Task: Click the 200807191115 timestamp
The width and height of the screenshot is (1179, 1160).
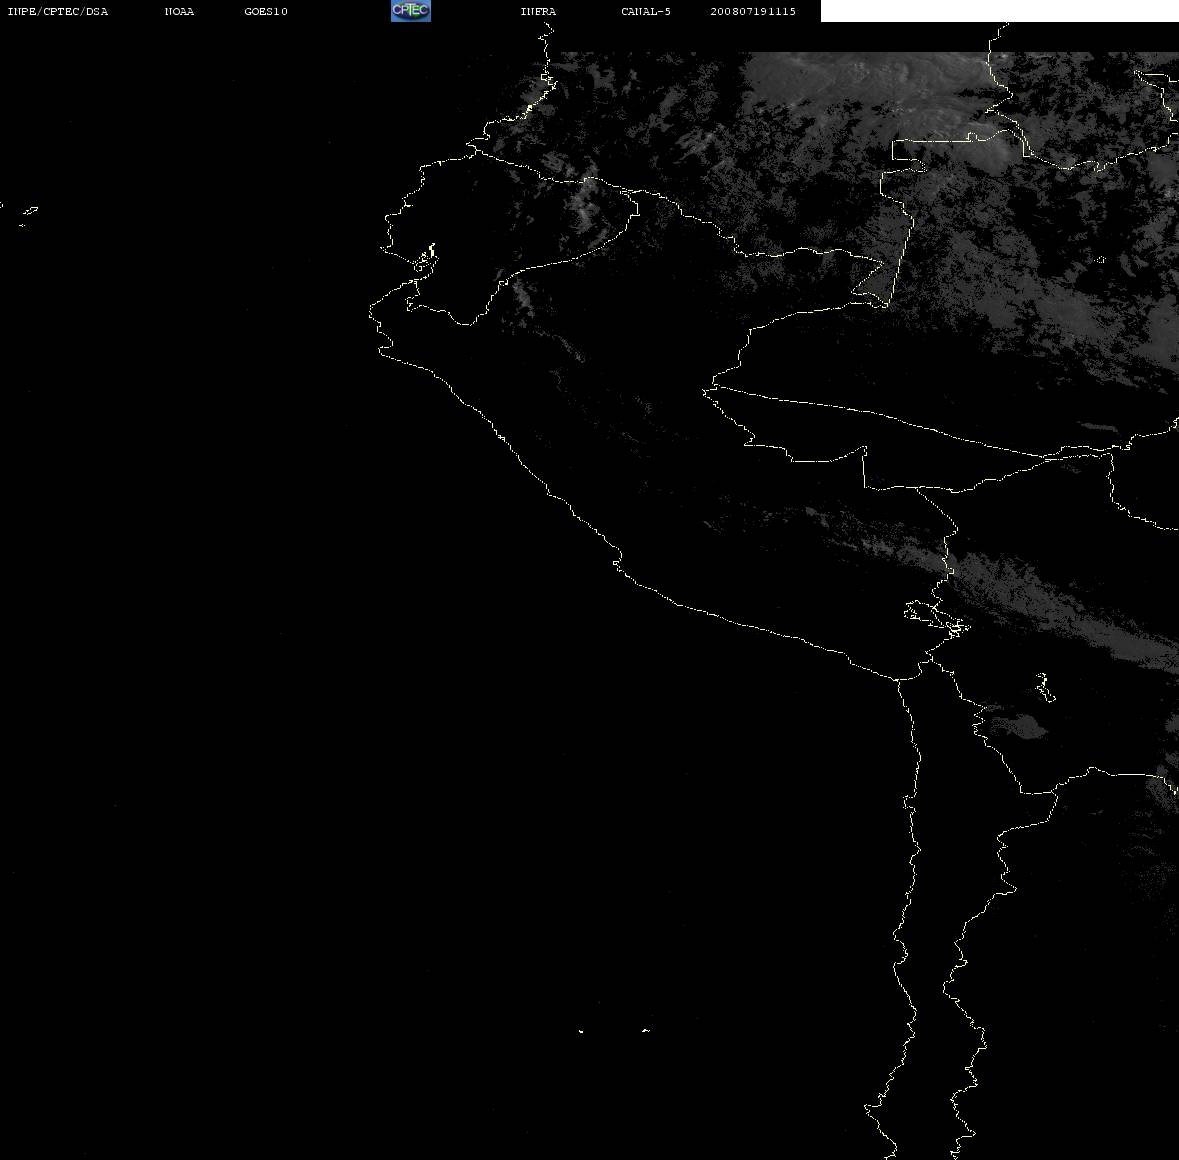Action: [753, 11]
